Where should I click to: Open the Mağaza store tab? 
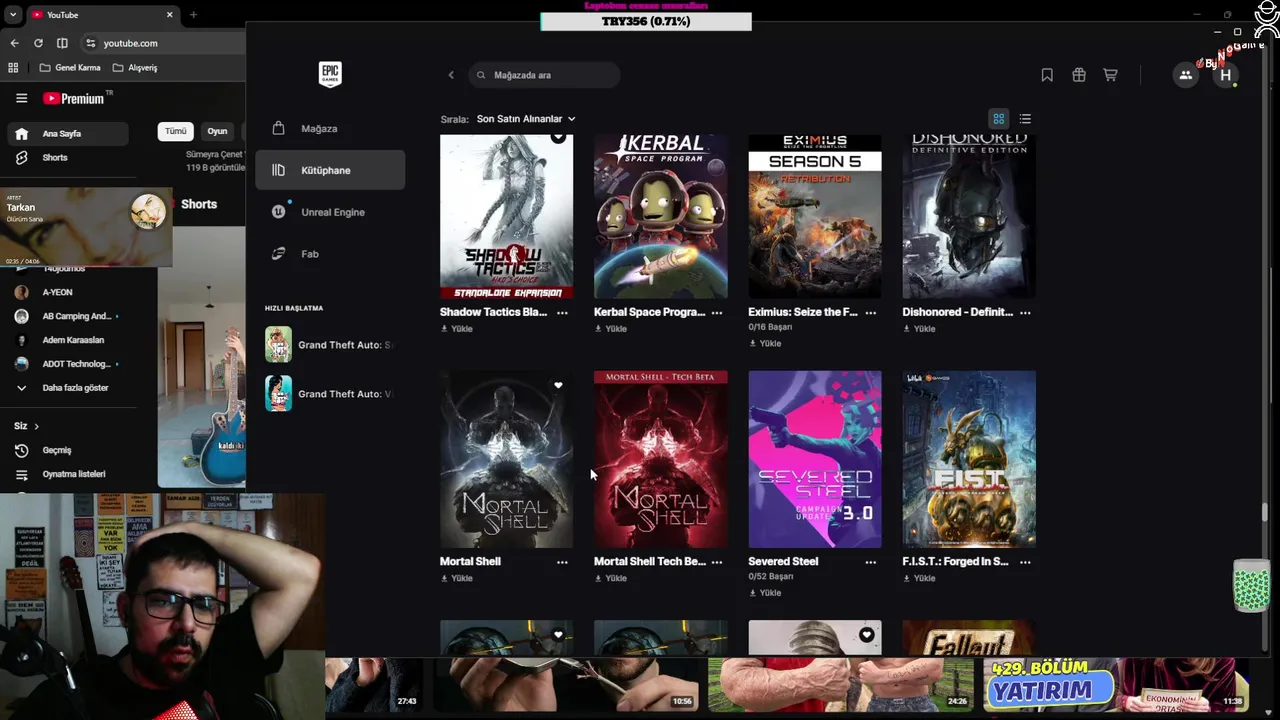330,128
